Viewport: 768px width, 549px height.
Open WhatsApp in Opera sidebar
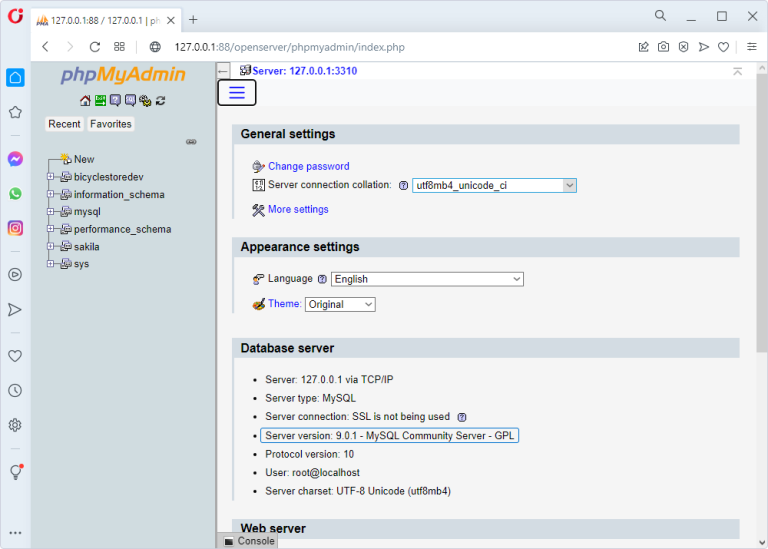click(15, 193)
